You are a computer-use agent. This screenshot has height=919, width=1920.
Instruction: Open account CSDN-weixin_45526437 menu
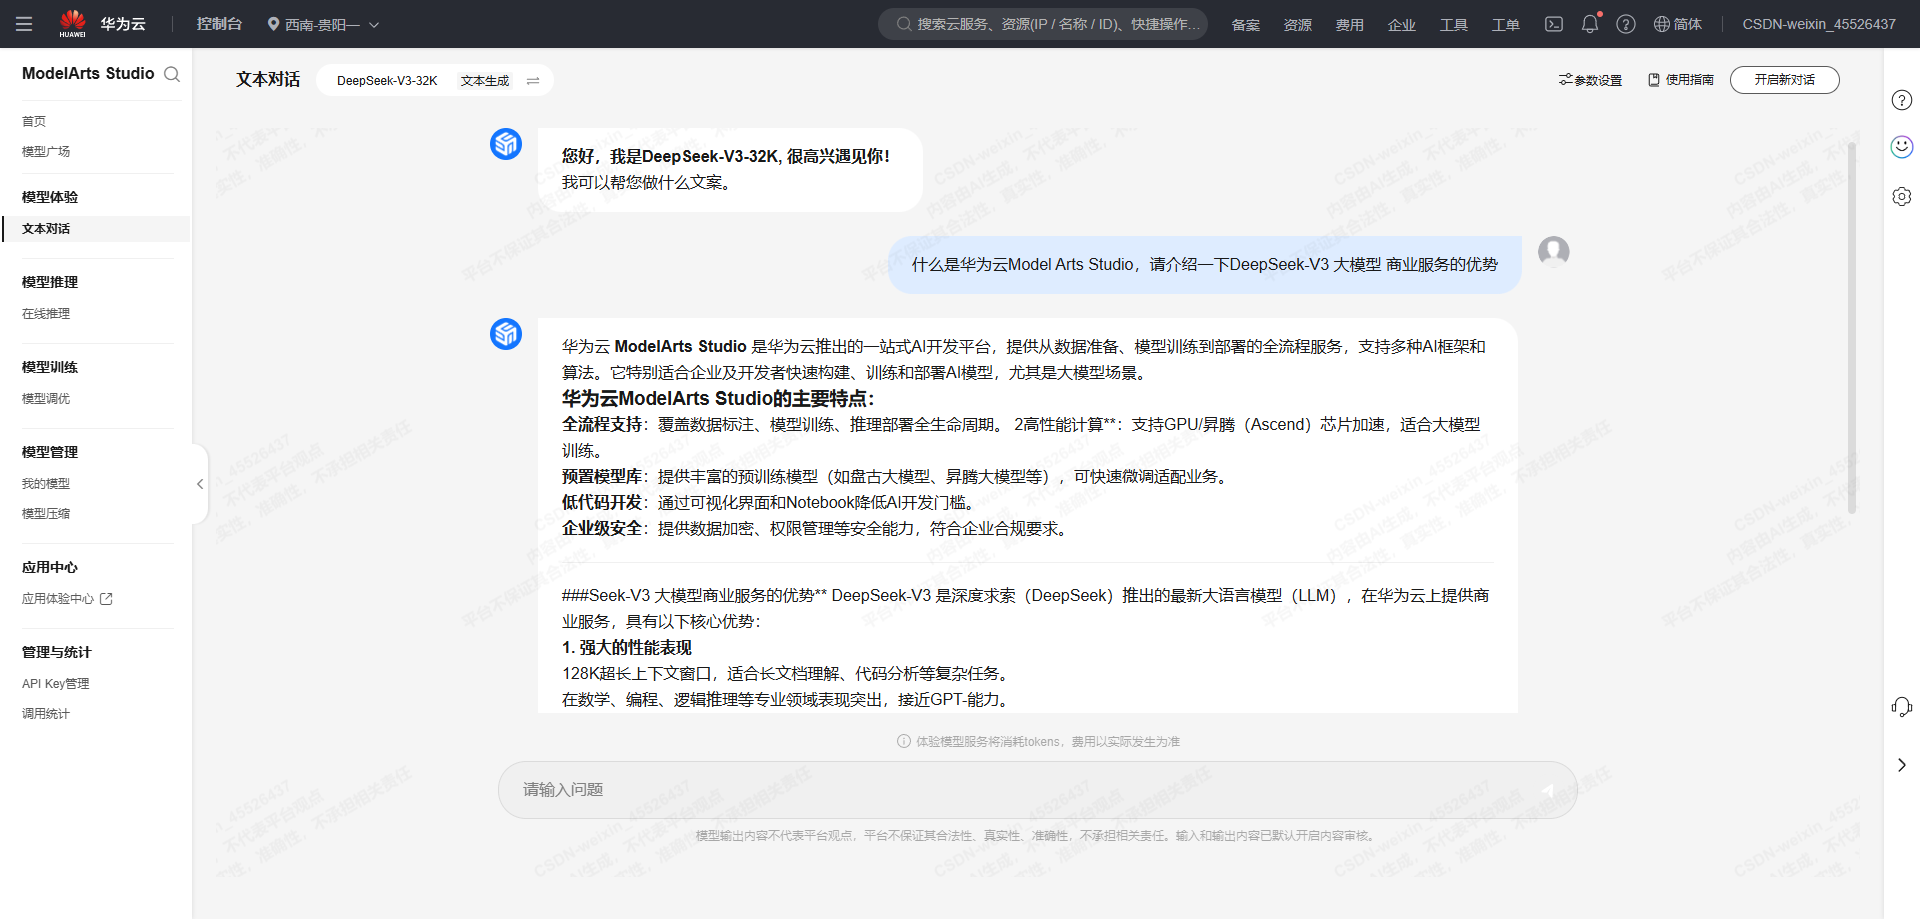[x=1819, y=24]
